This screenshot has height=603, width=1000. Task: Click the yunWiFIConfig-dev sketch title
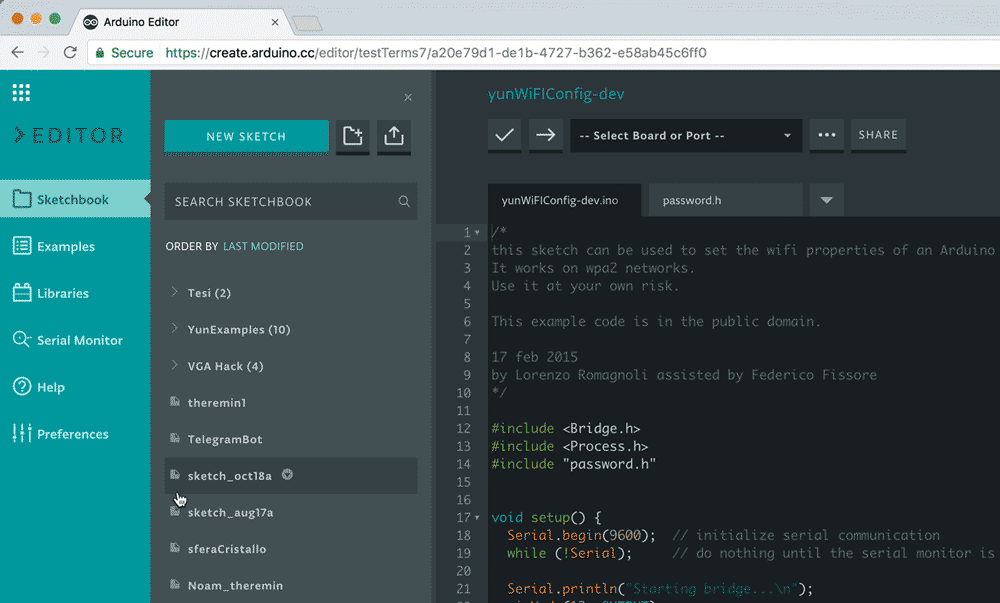coord(556,94)
